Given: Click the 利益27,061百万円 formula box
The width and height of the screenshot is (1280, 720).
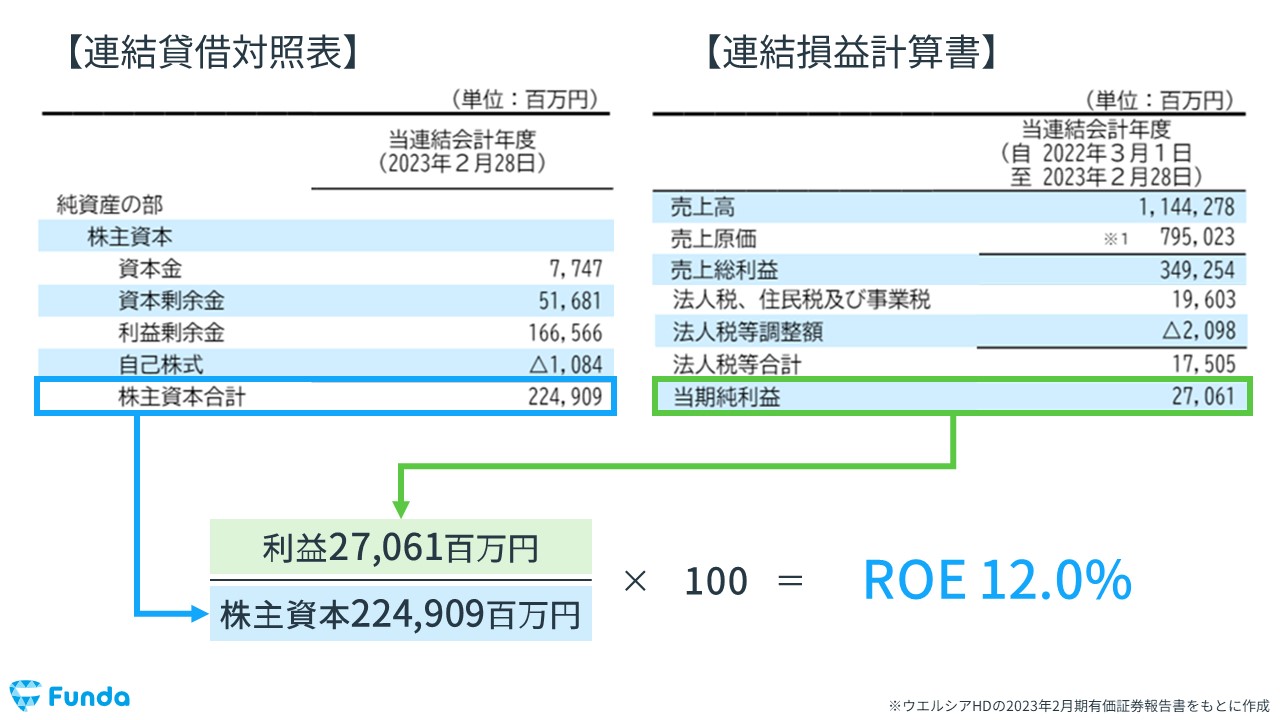Looking at the screenshot, I should pos(400,545).
